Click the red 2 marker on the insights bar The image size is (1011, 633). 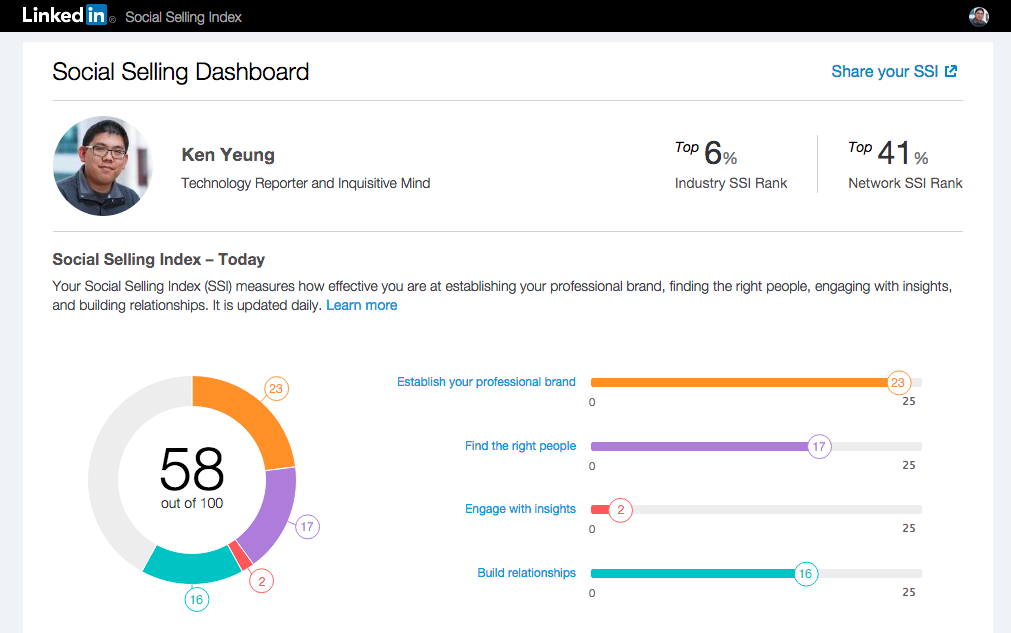pyautogui.click(x=620, y=510)
